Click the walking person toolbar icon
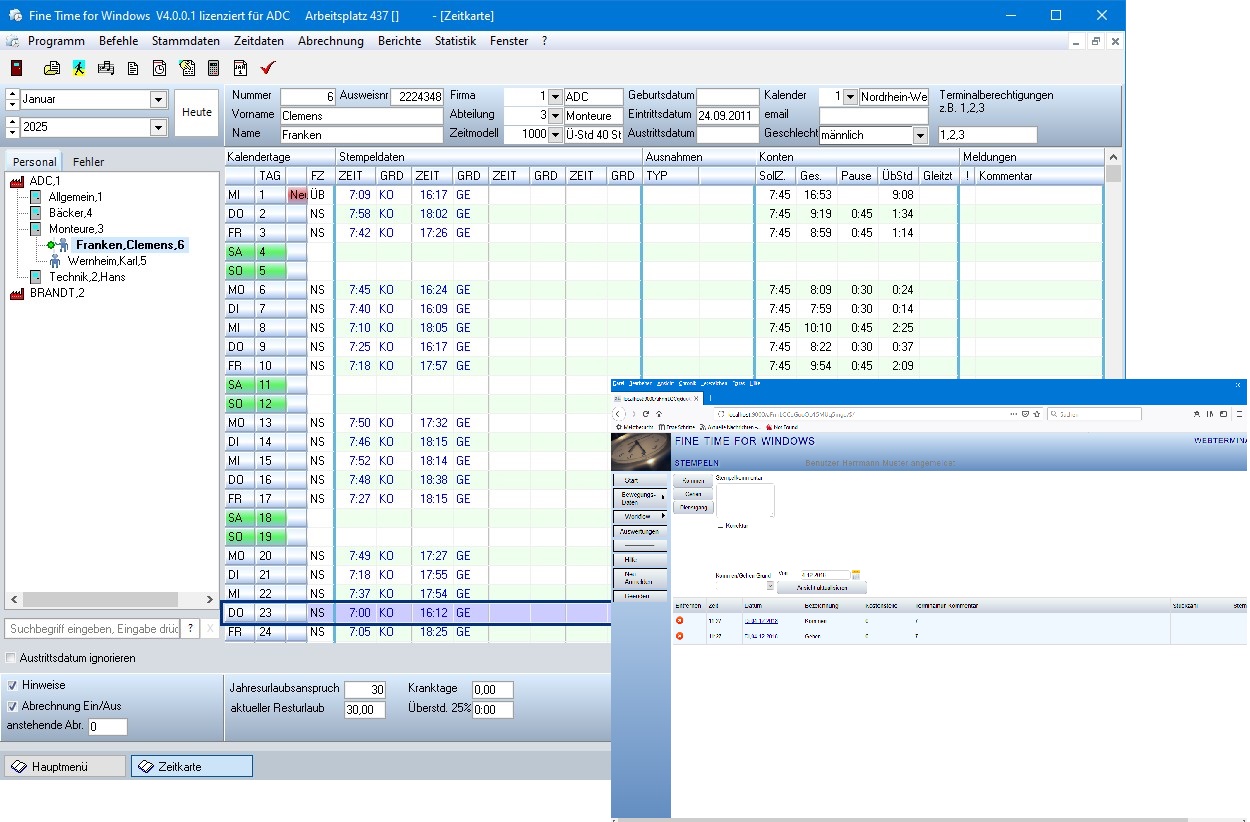Screen dimensions: 1250x822 pos(79,68)
